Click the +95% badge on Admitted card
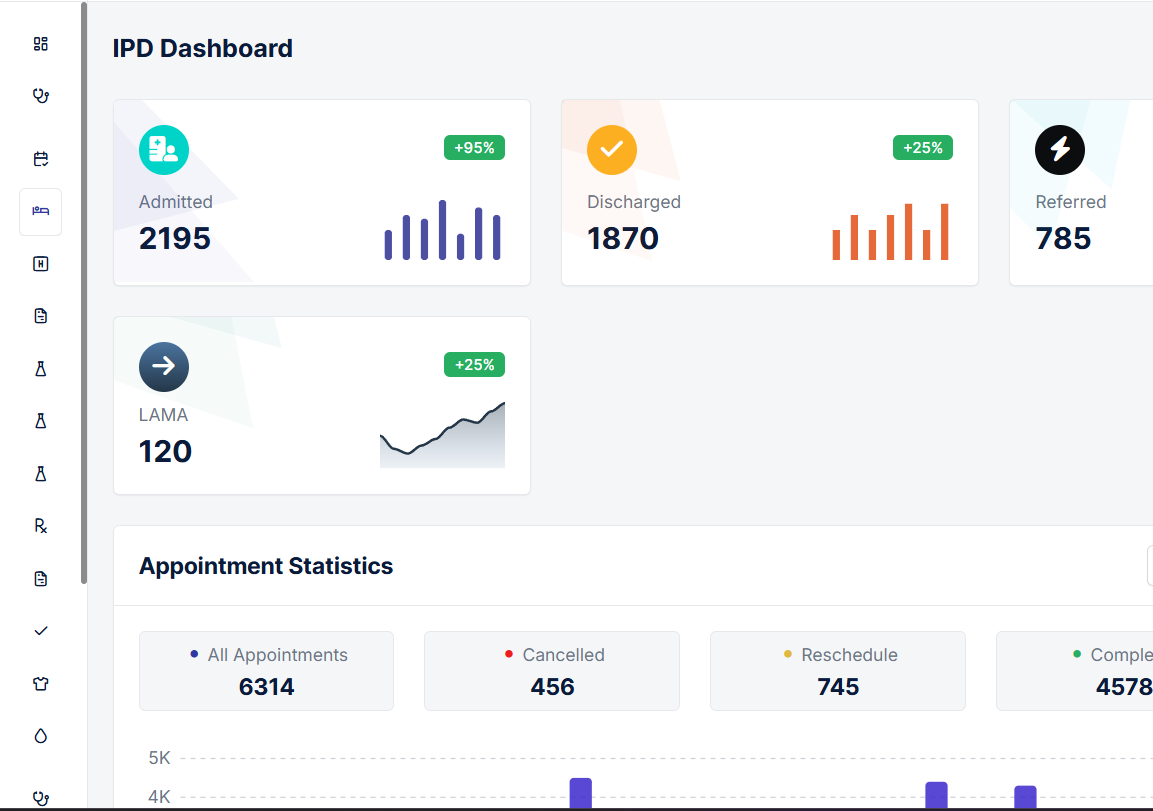Image resolution: width=1153 pixels, height=811 pixels. [474, 148]
